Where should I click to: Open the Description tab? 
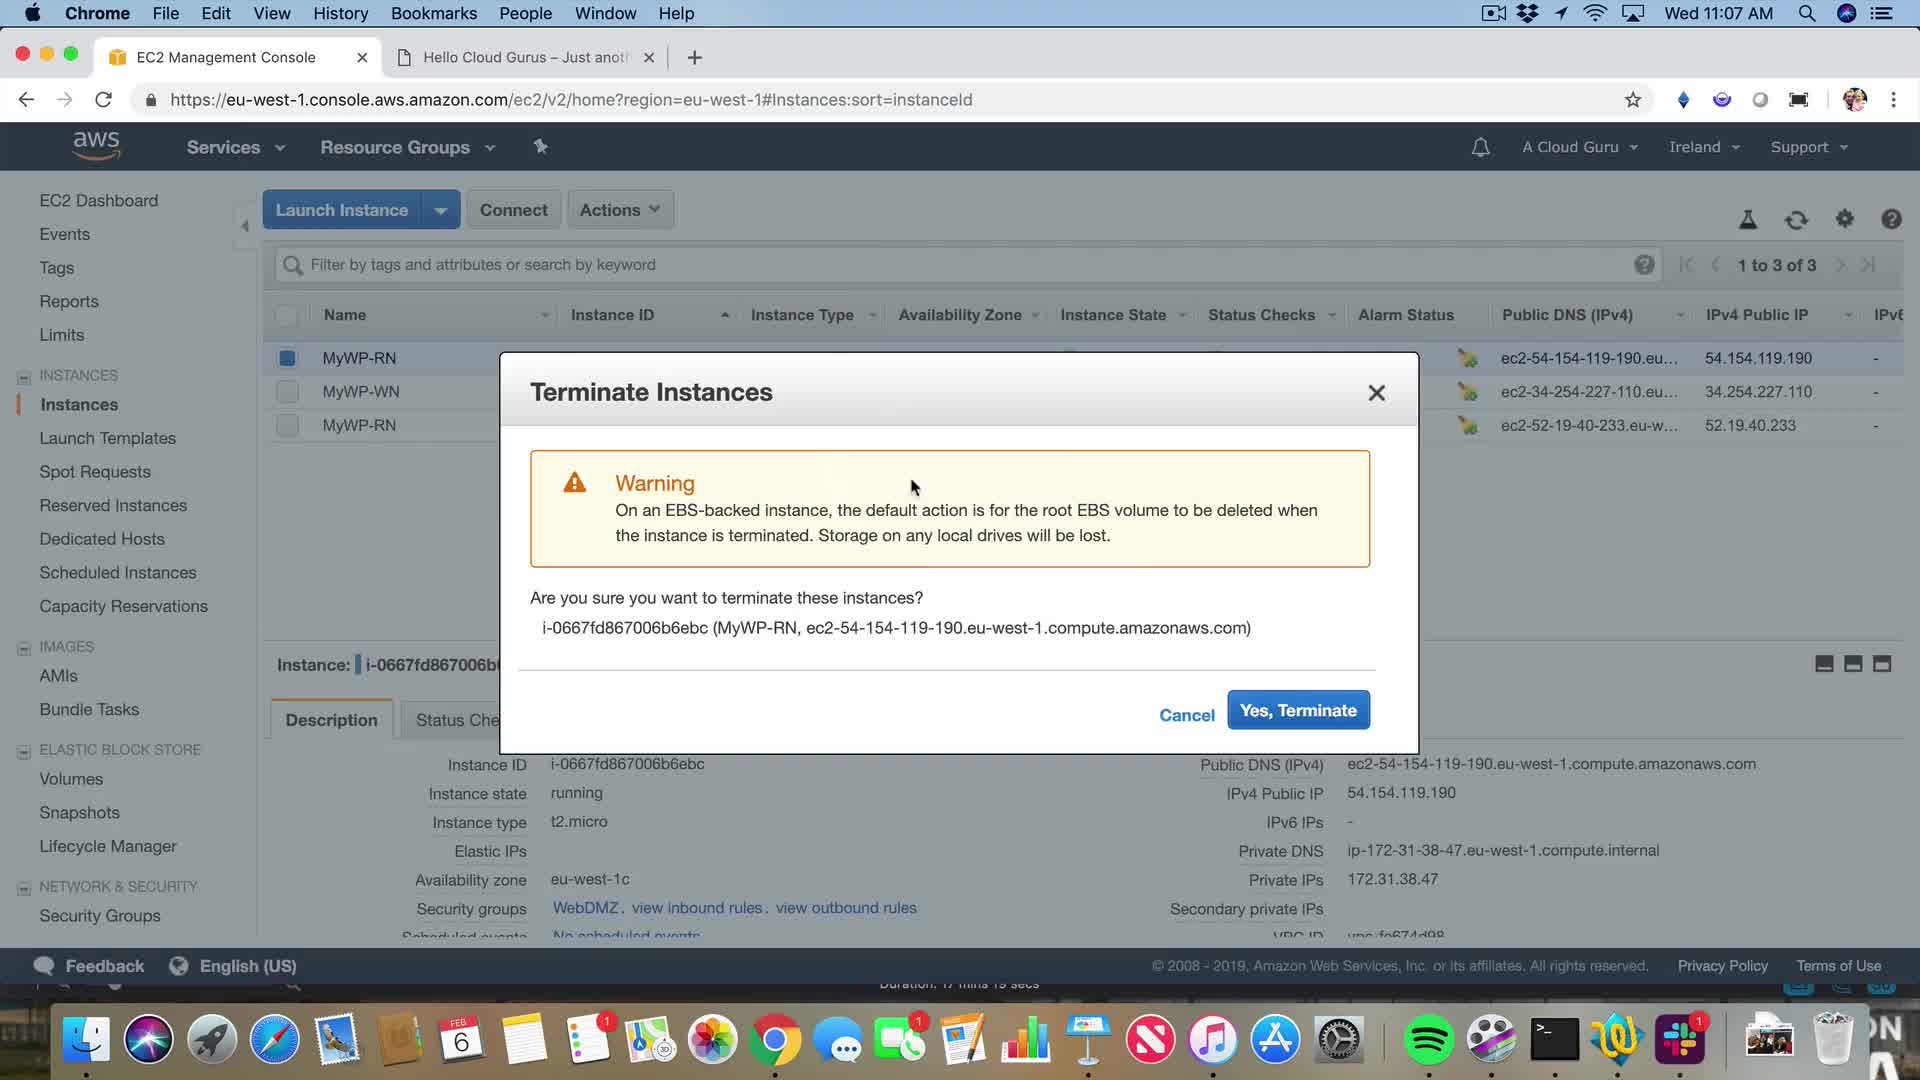[x=331, y=720]
